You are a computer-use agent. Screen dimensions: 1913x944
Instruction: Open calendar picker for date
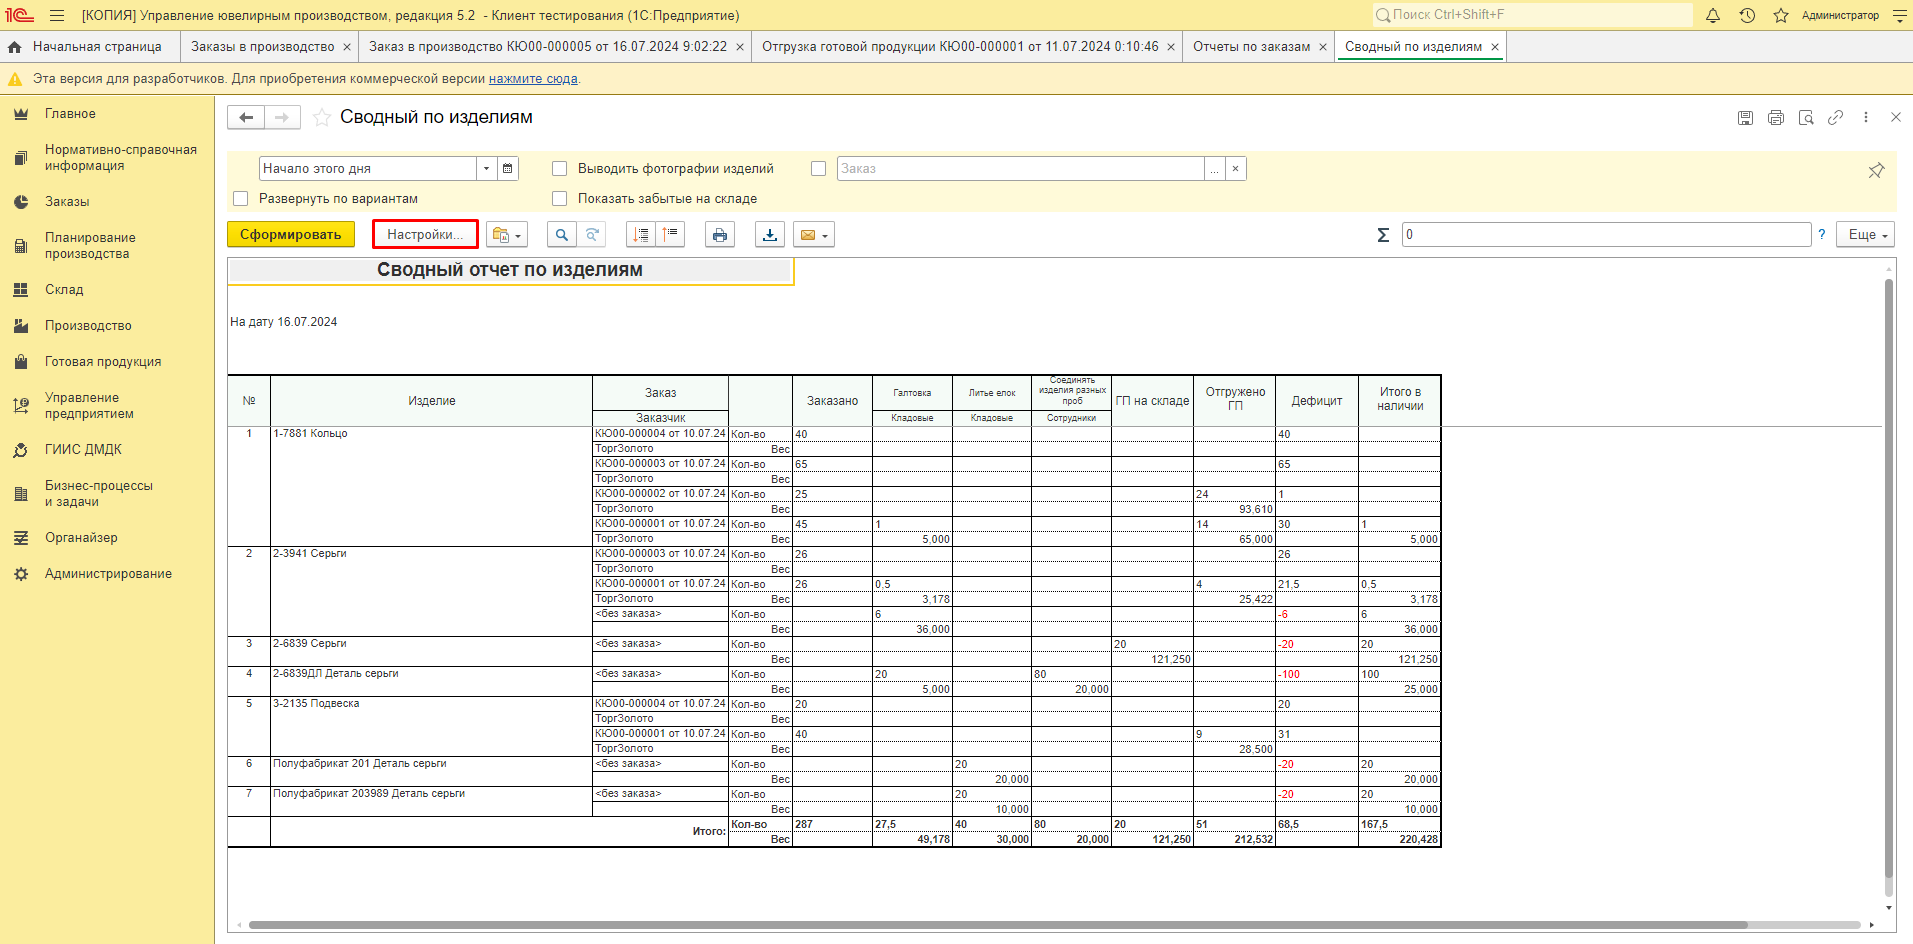(508, 169)
